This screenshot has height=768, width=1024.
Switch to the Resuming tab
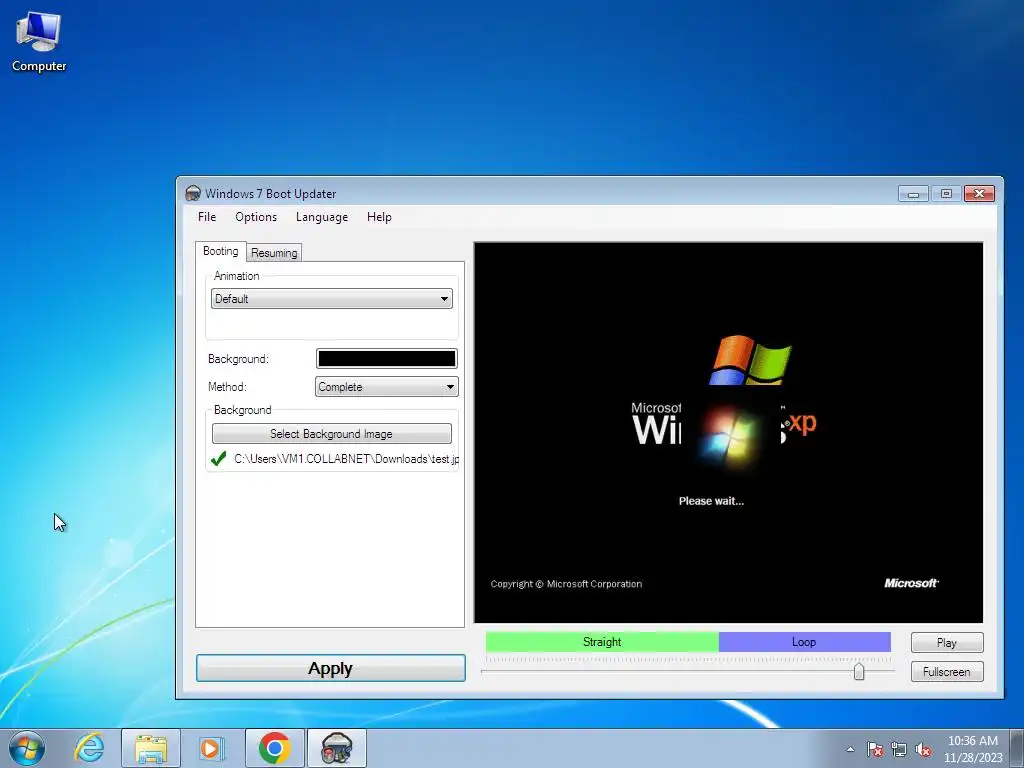274,253
